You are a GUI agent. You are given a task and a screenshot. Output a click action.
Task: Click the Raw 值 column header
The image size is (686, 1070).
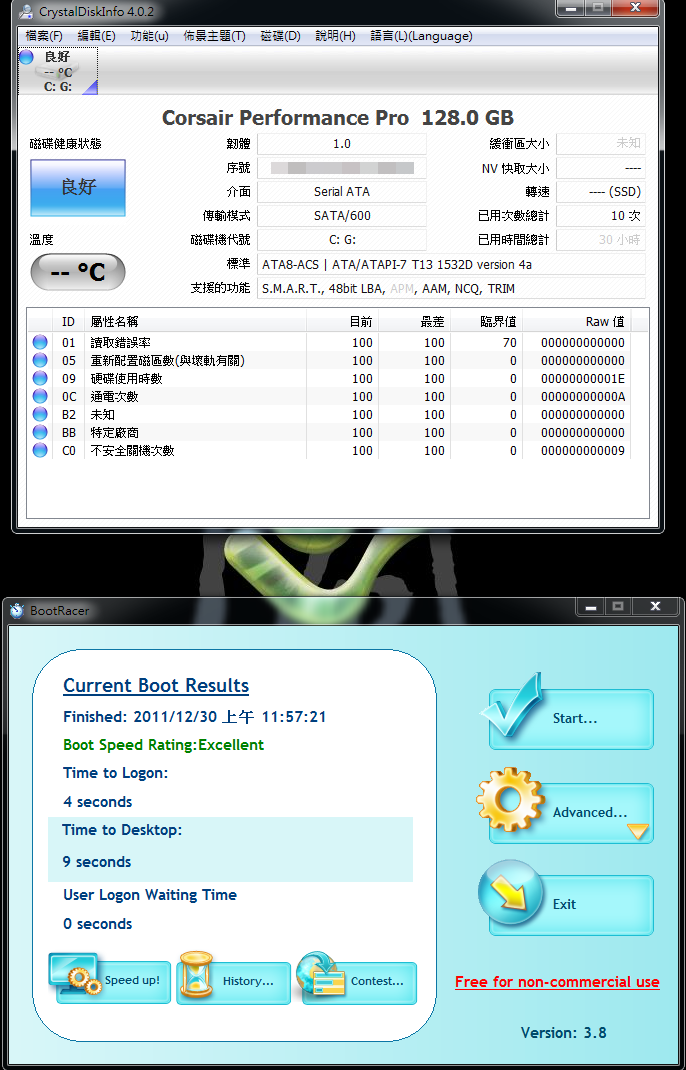(577, 321)
